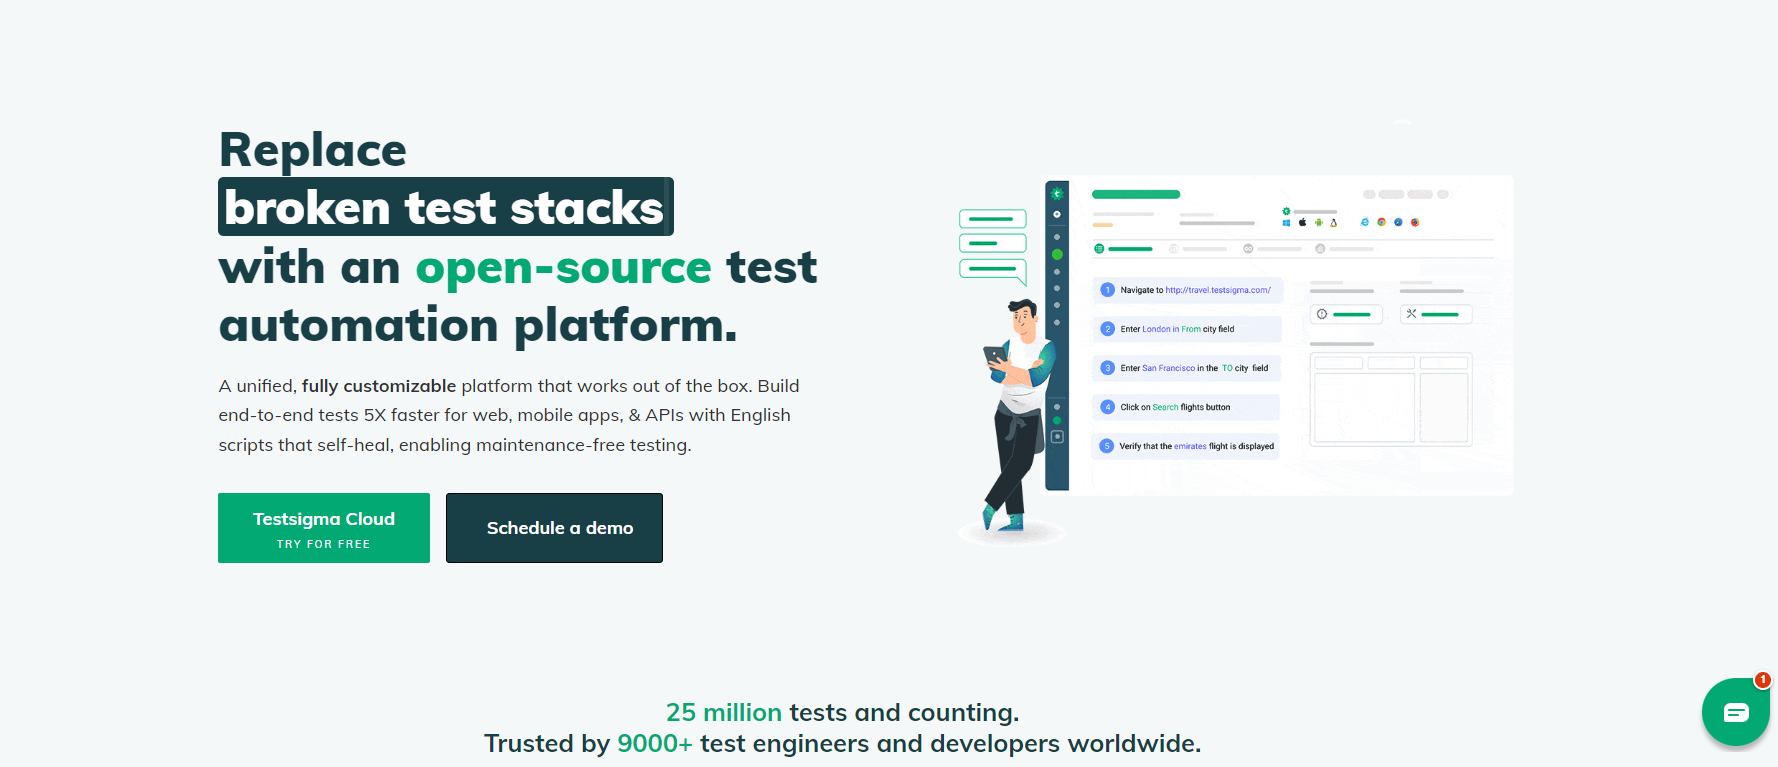This screenshot has height=767, width=1778.
Task: Click the bold 'fully customizable' text
Action: pyautogui.click(x=379, y=386)
